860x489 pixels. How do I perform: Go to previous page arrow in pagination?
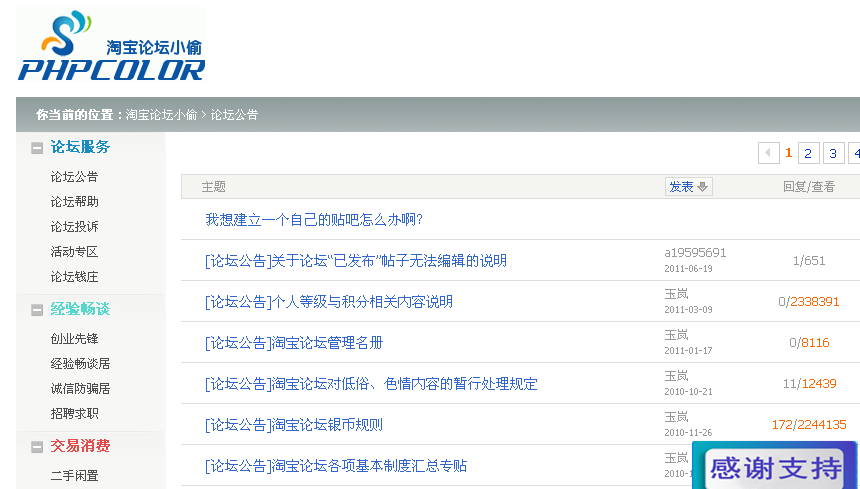tap(768, 153)
